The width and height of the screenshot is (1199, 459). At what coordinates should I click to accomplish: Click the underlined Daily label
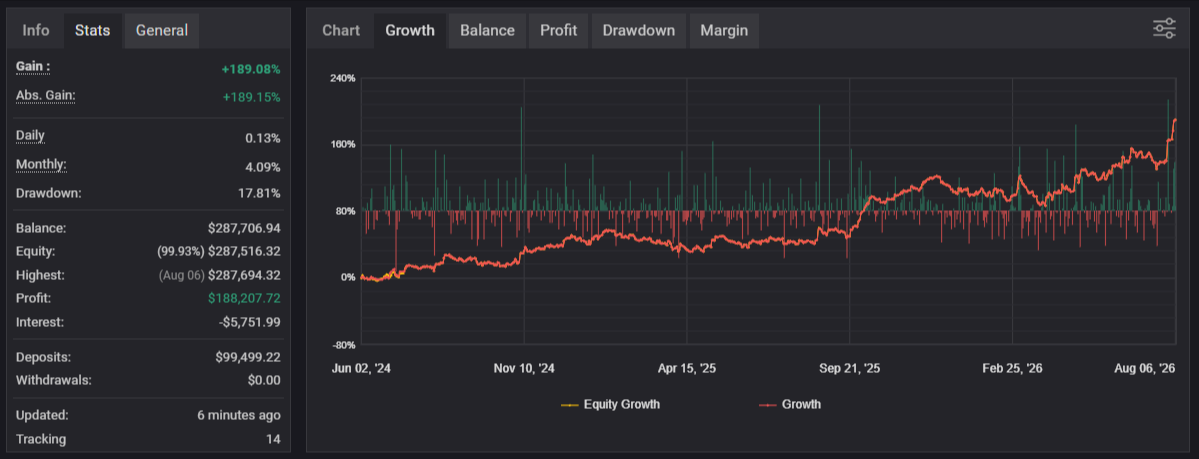tap(31, 136)
